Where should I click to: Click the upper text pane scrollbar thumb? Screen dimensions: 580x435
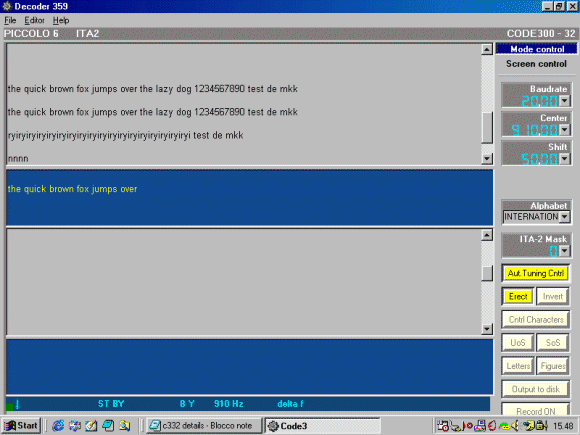(487, 127)
